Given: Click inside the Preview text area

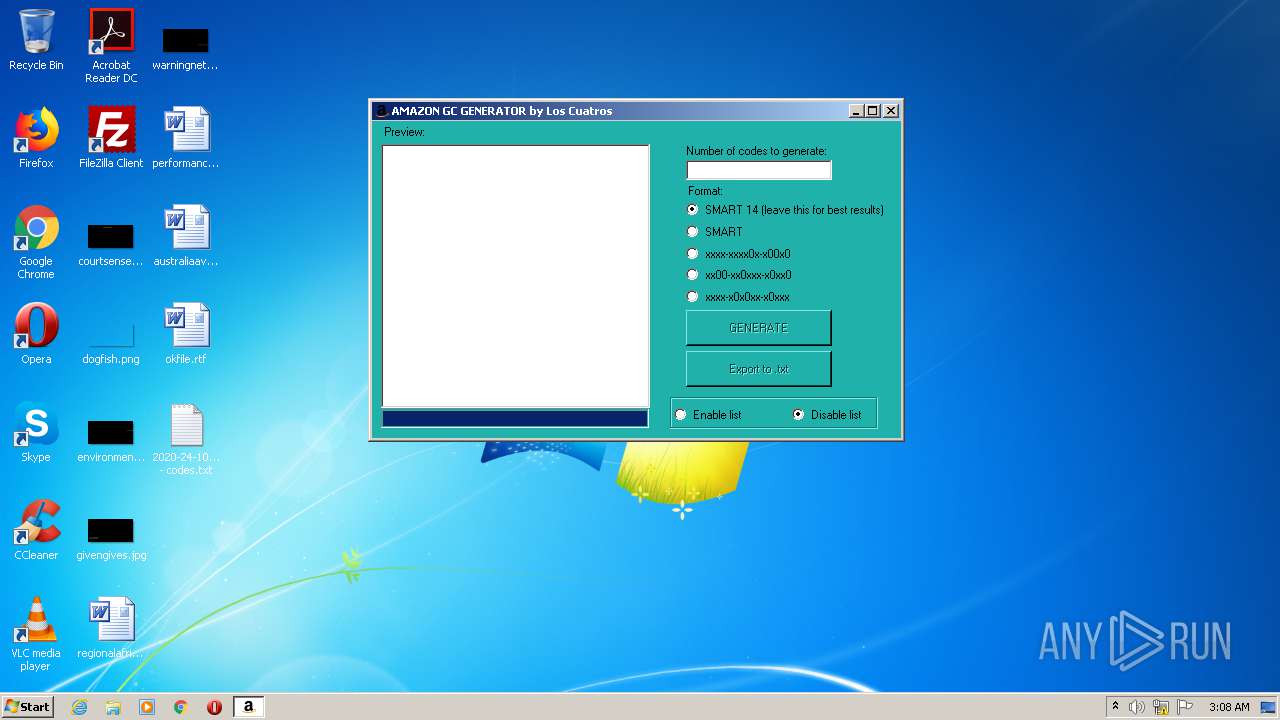Looking at the screenshot, I should [x=516, y=276].
